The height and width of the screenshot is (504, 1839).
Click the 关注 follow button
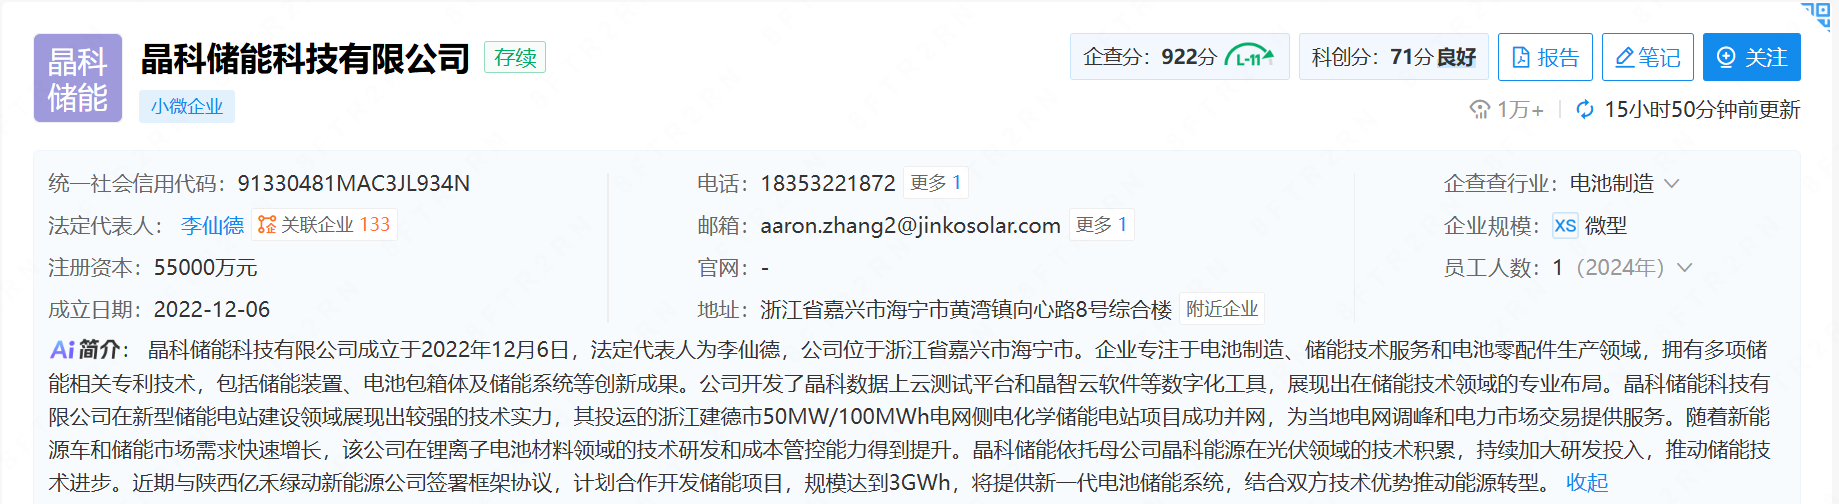pyautogui.click(x=1752, y=57)
